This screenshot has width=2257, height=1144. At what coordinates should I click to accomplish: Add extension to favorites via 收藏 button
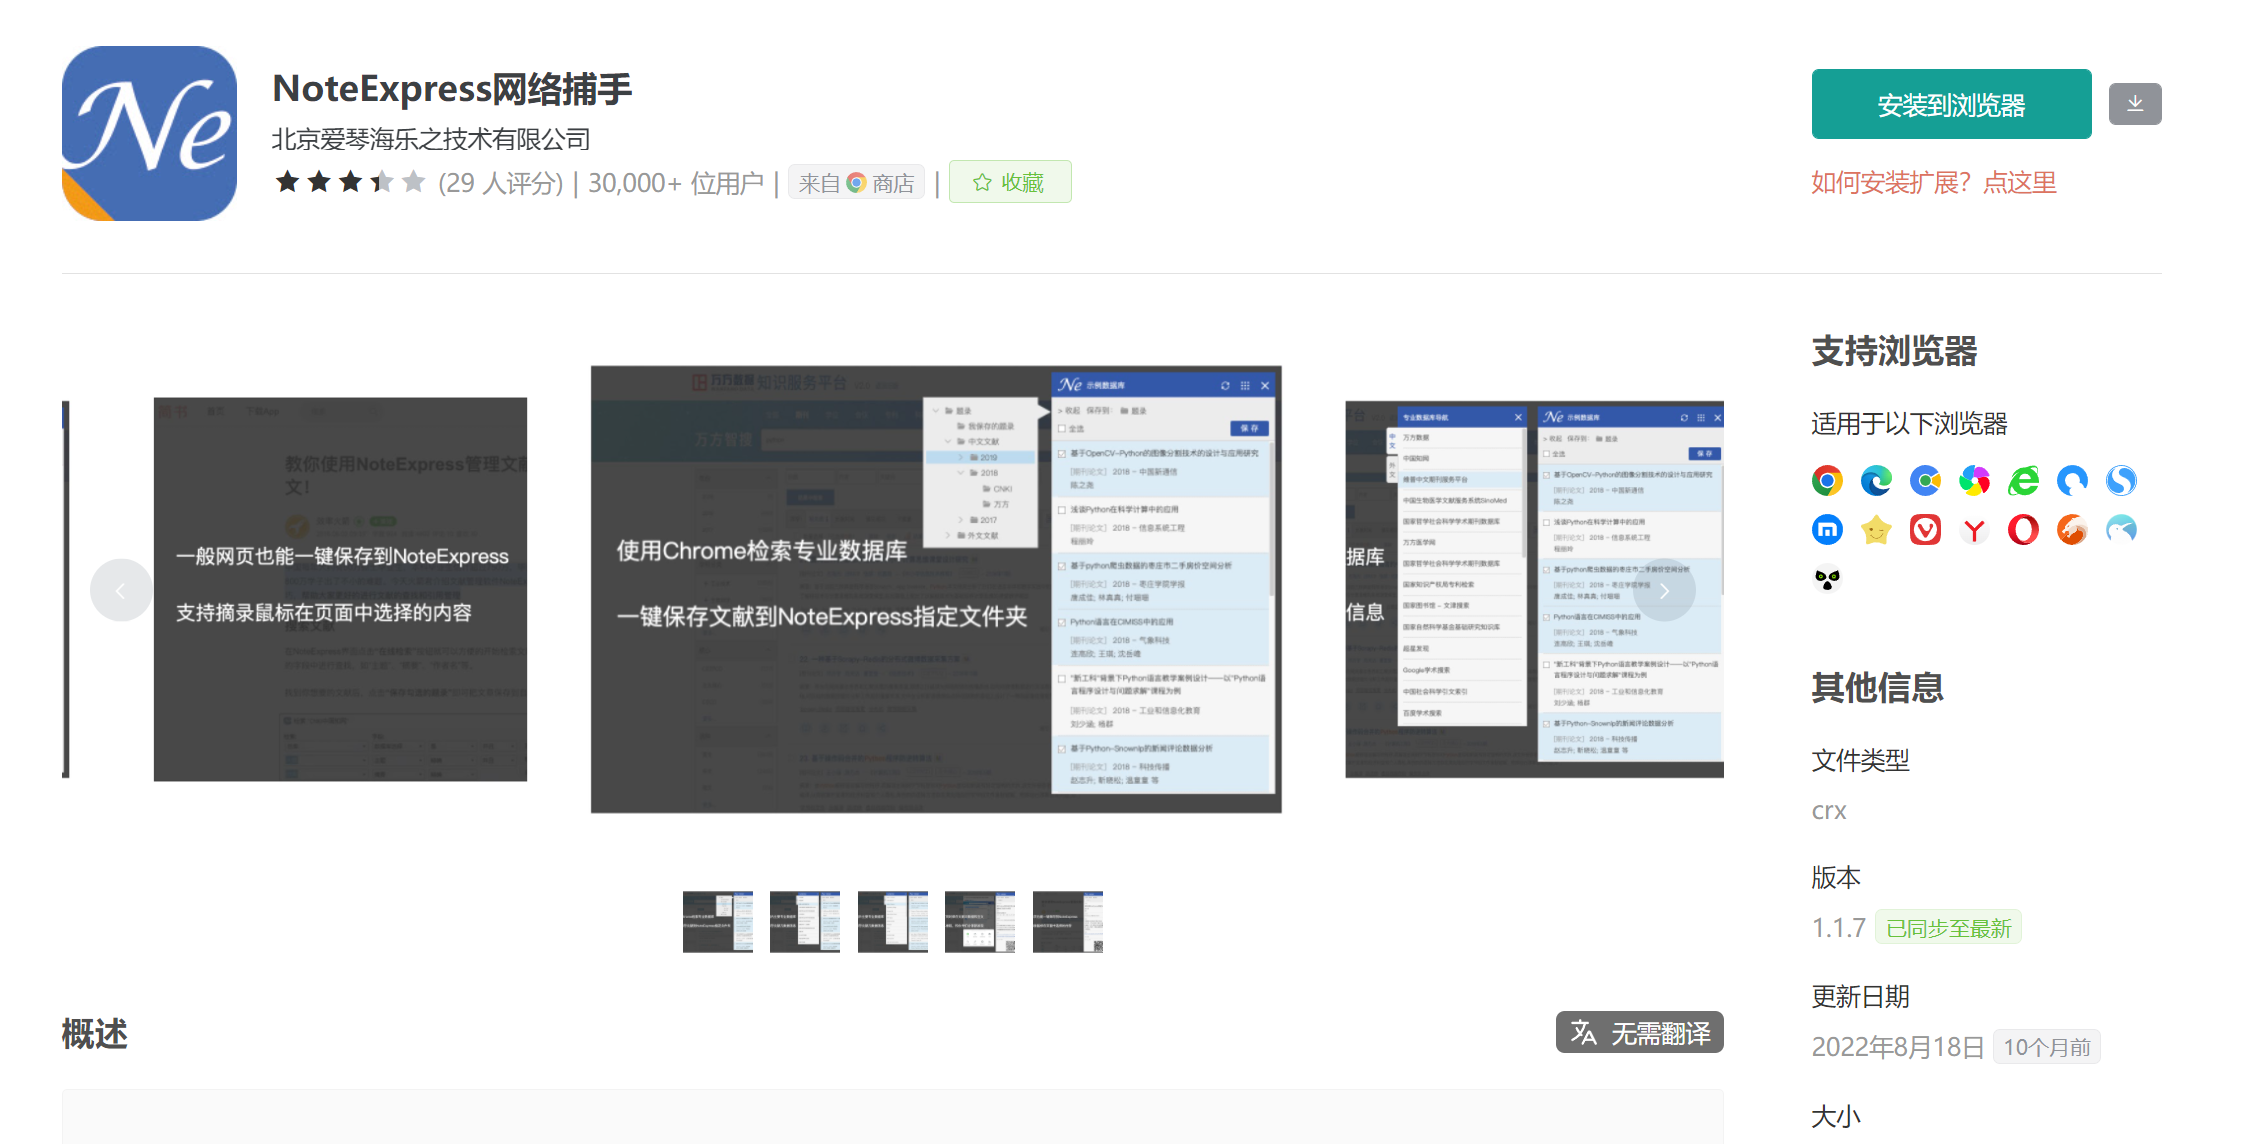coord(1010,182)
